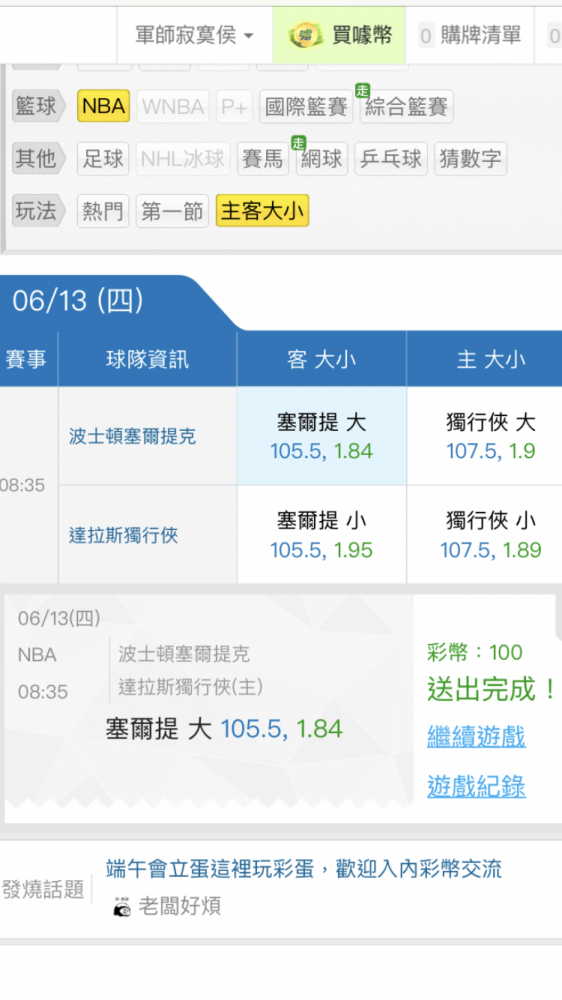
Task: Open the 軍師寂寞侯 dropdown menu
Action: (x=195, y=35)
